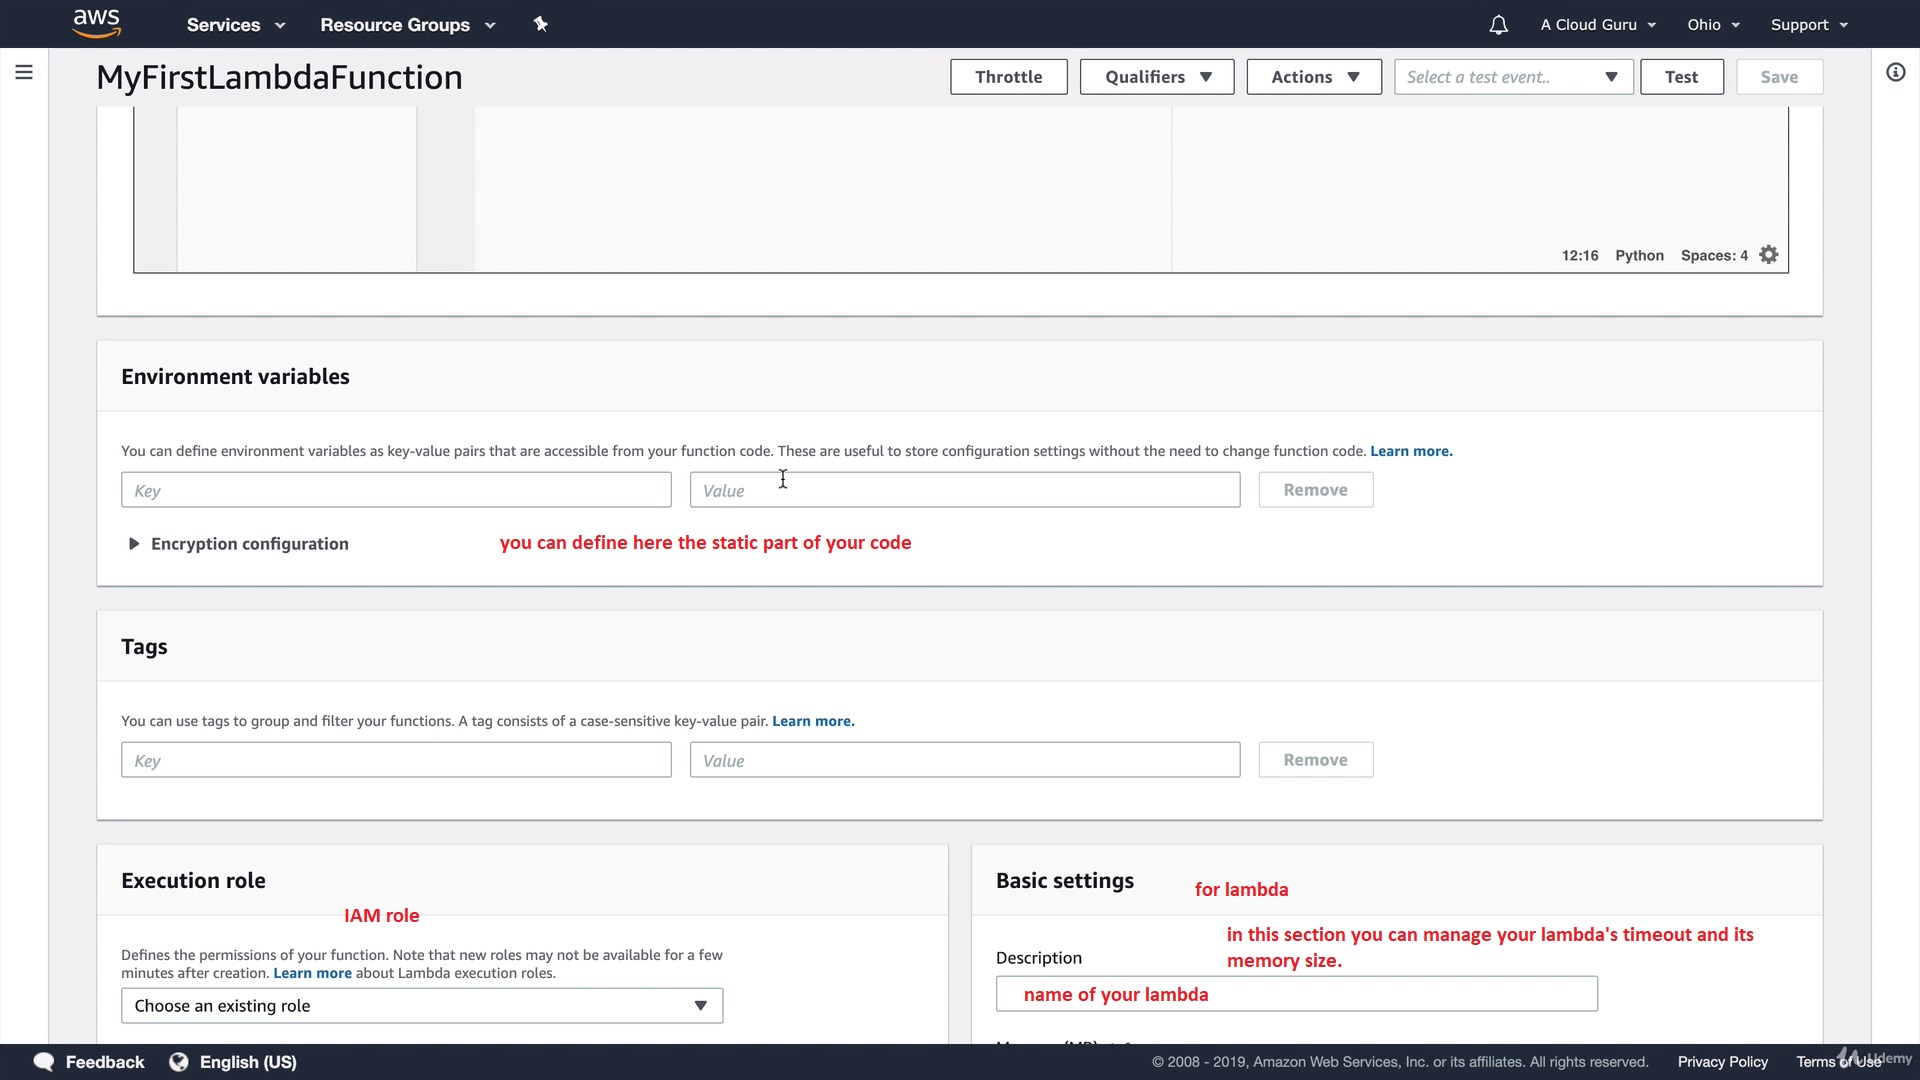Click the language globe icon
This screenshot has width=1920, height=1080.
pos(179,1062)
